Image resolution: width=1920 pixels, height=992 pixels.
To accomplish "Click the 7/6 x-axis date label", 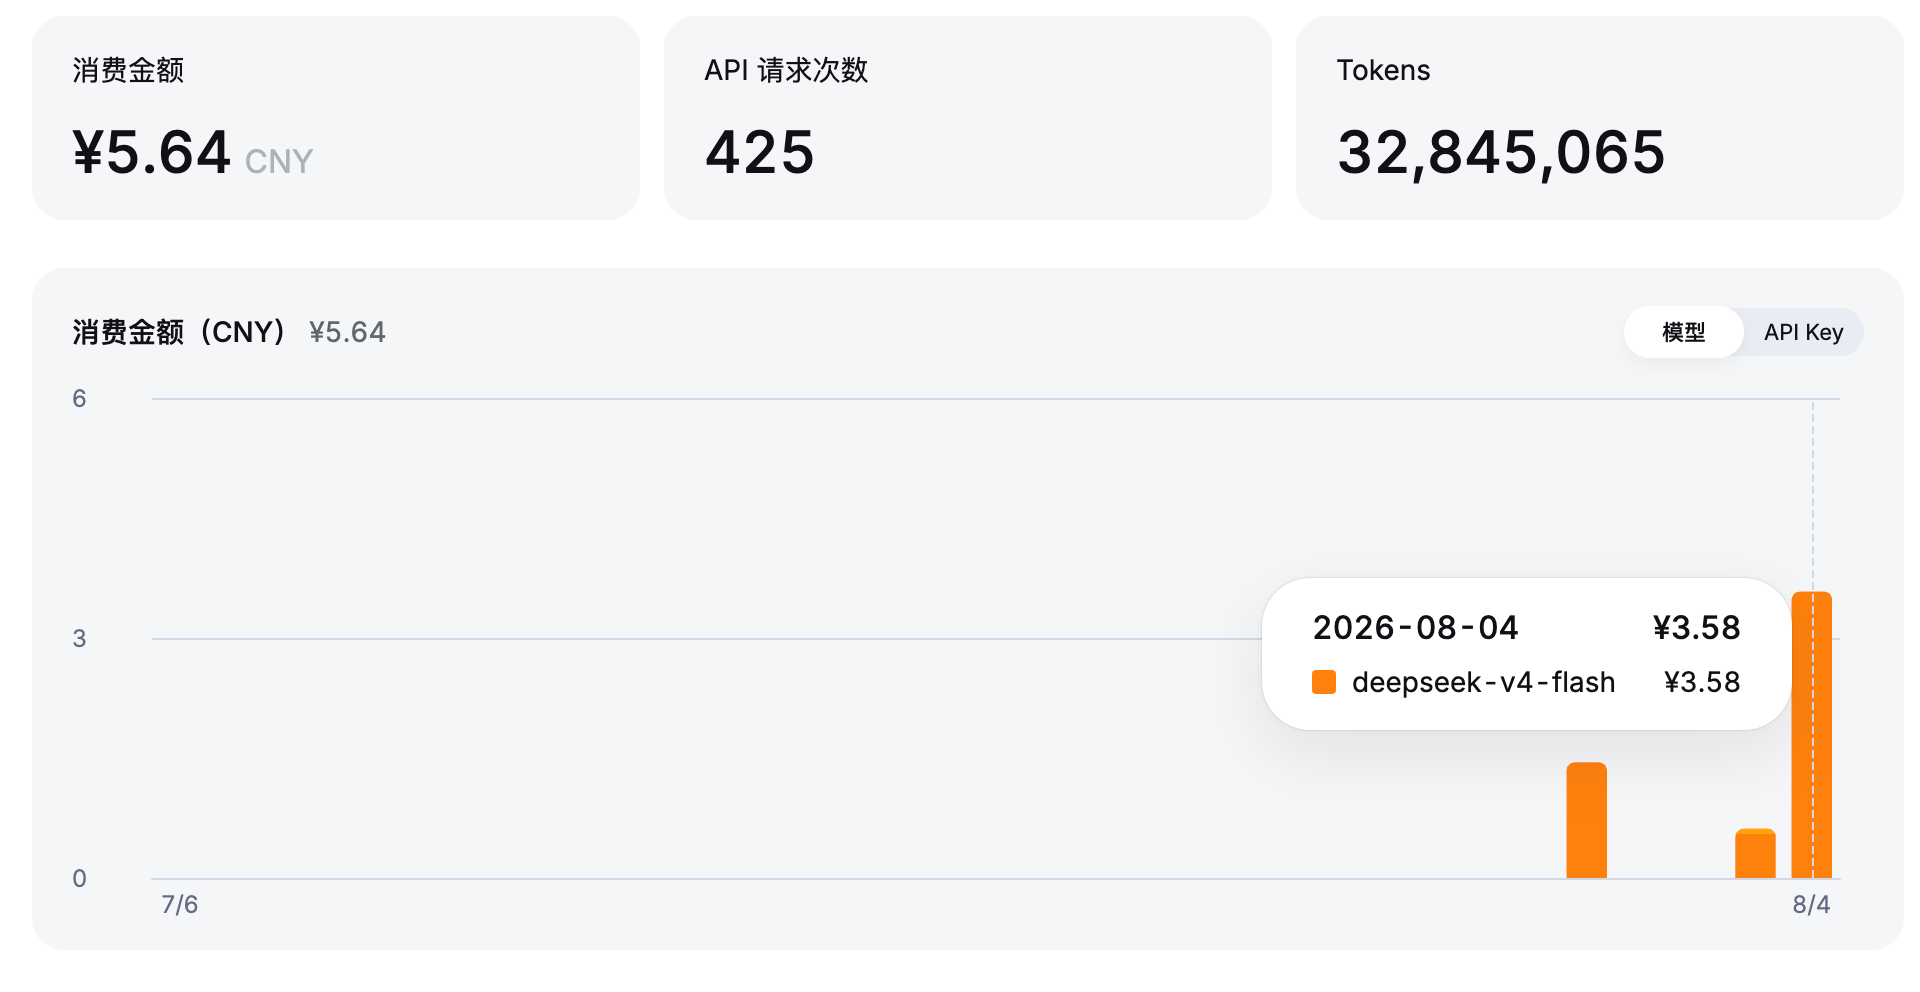I will pos(180,904).
